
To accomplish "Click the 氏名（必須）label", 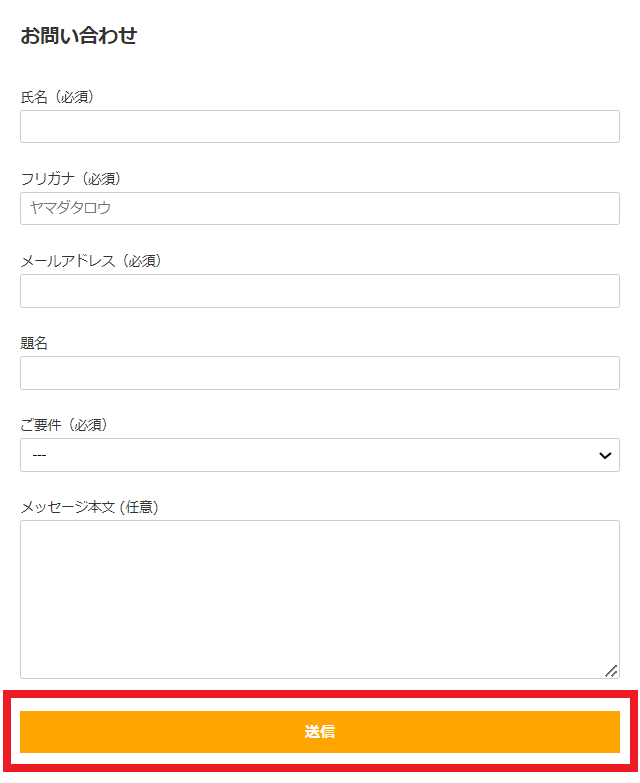I will (57, 97).
